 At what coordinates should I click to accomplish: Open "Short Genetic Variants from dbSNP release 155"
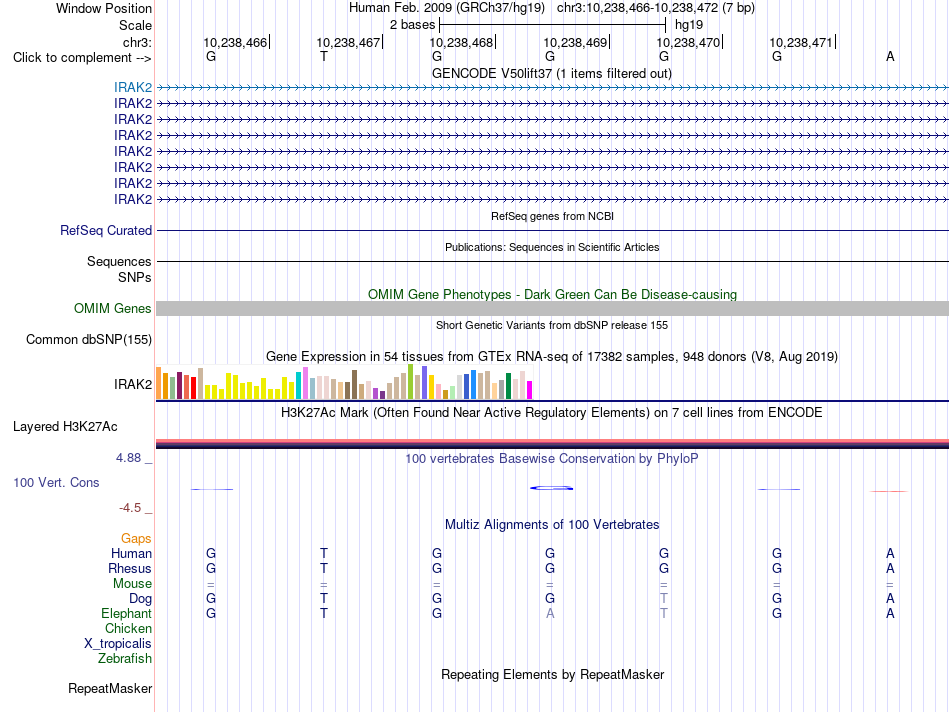pyautogui.click(x=552, y=325)
